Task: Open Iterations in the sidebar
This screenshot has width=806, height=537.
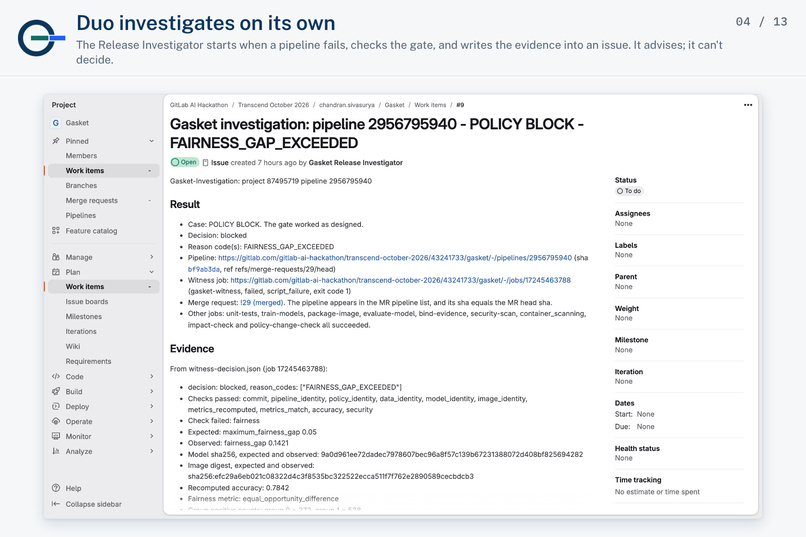Action: [81, 331]
